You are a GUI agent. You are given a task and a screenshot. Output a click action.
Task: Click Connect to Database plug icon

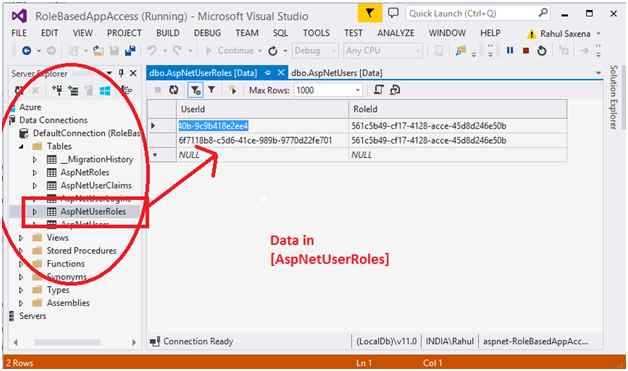click(57, 91)
